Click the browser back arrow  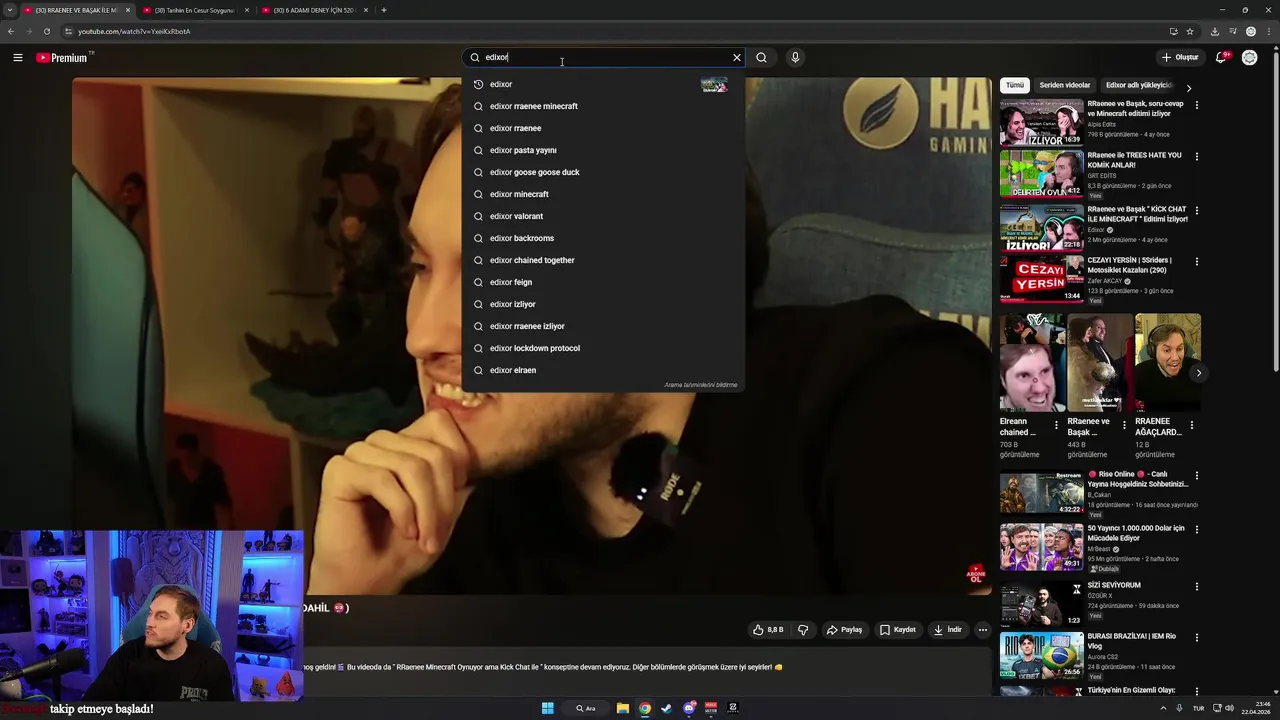[x=11, y=31]
